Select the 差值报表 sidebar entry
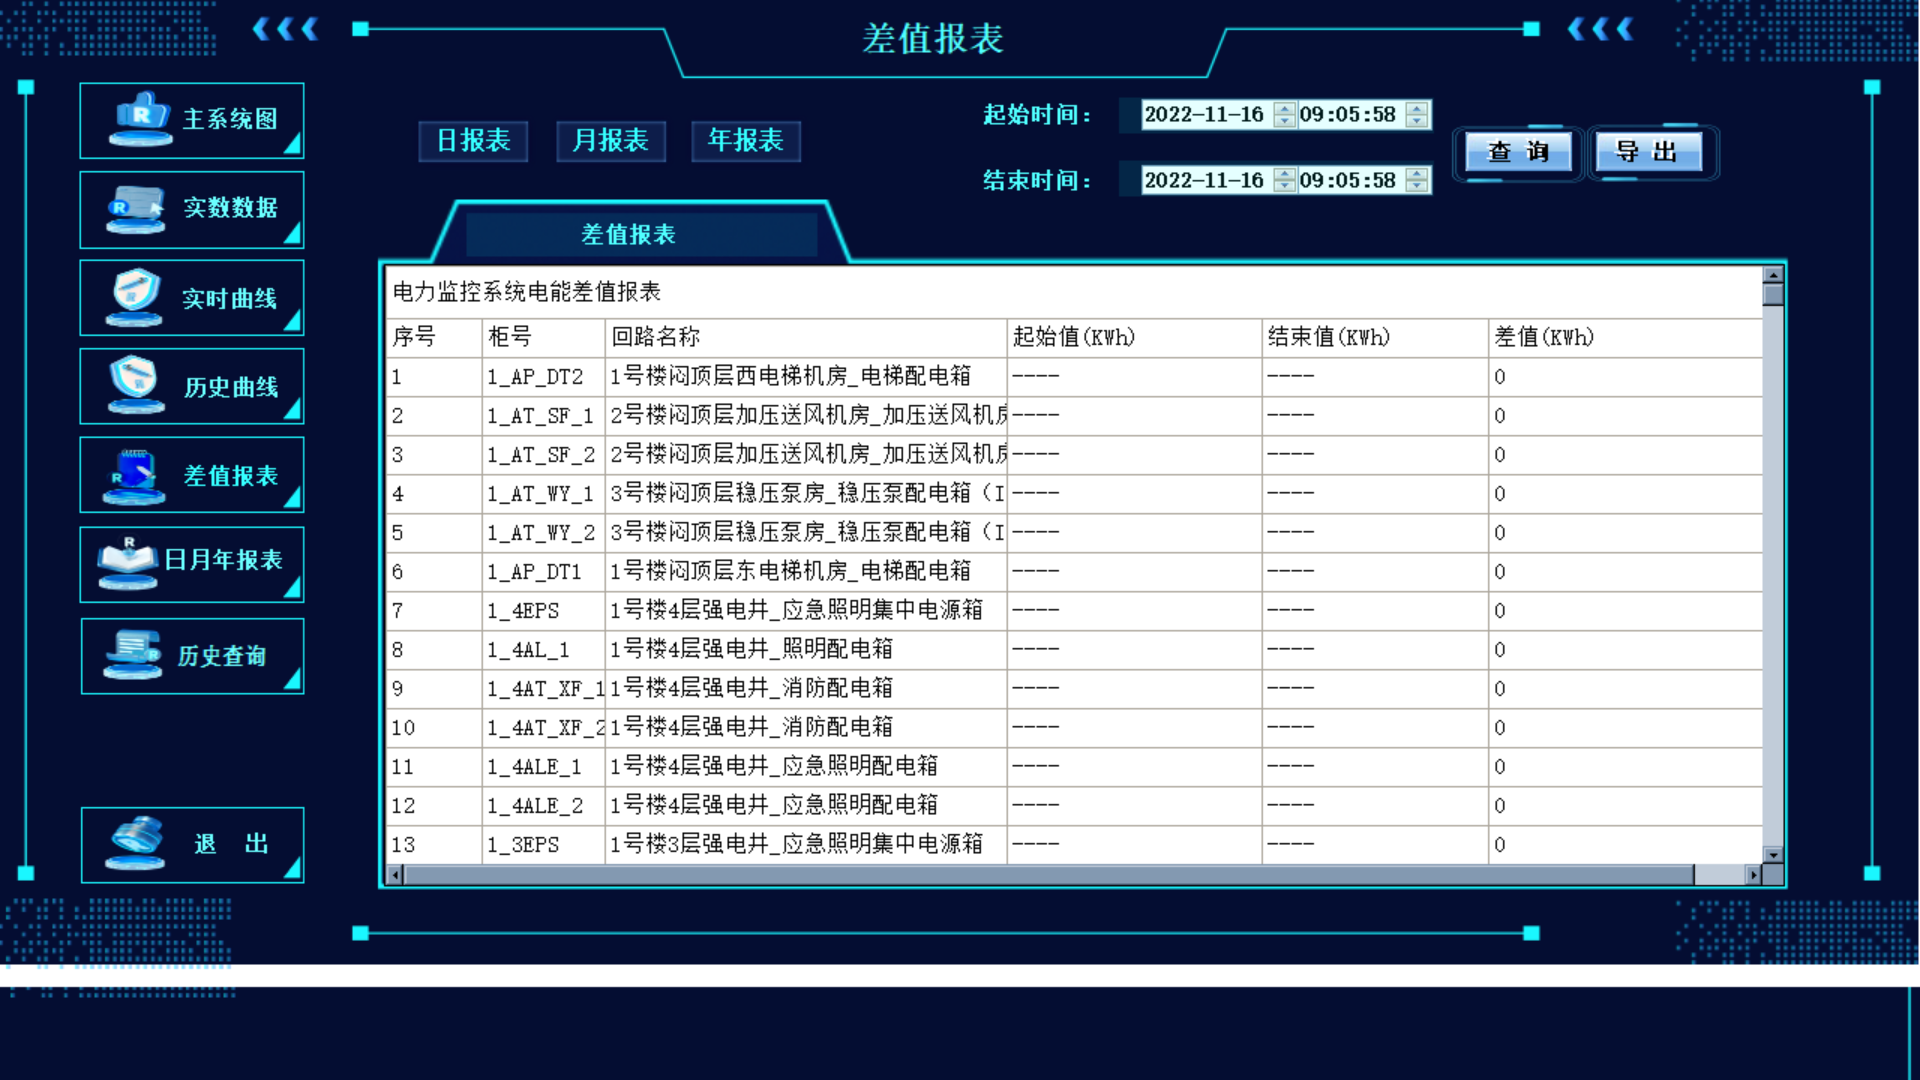 (x=191, y=475)
